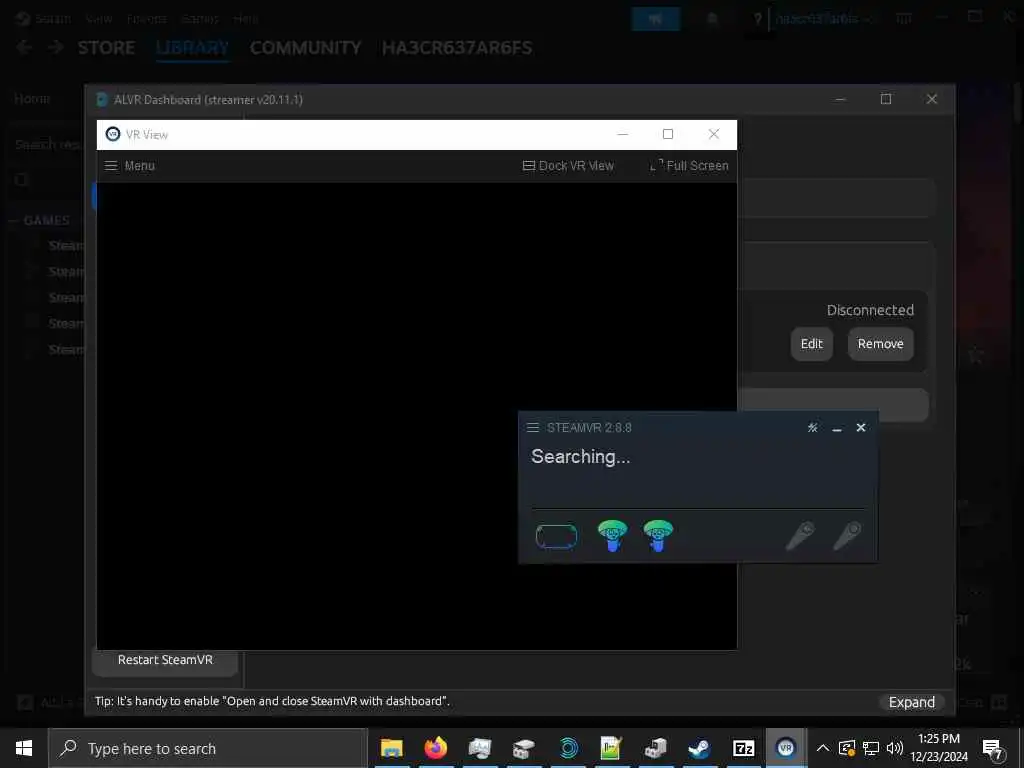Open File Explorer from the taskbar

[x=392, y=748]
